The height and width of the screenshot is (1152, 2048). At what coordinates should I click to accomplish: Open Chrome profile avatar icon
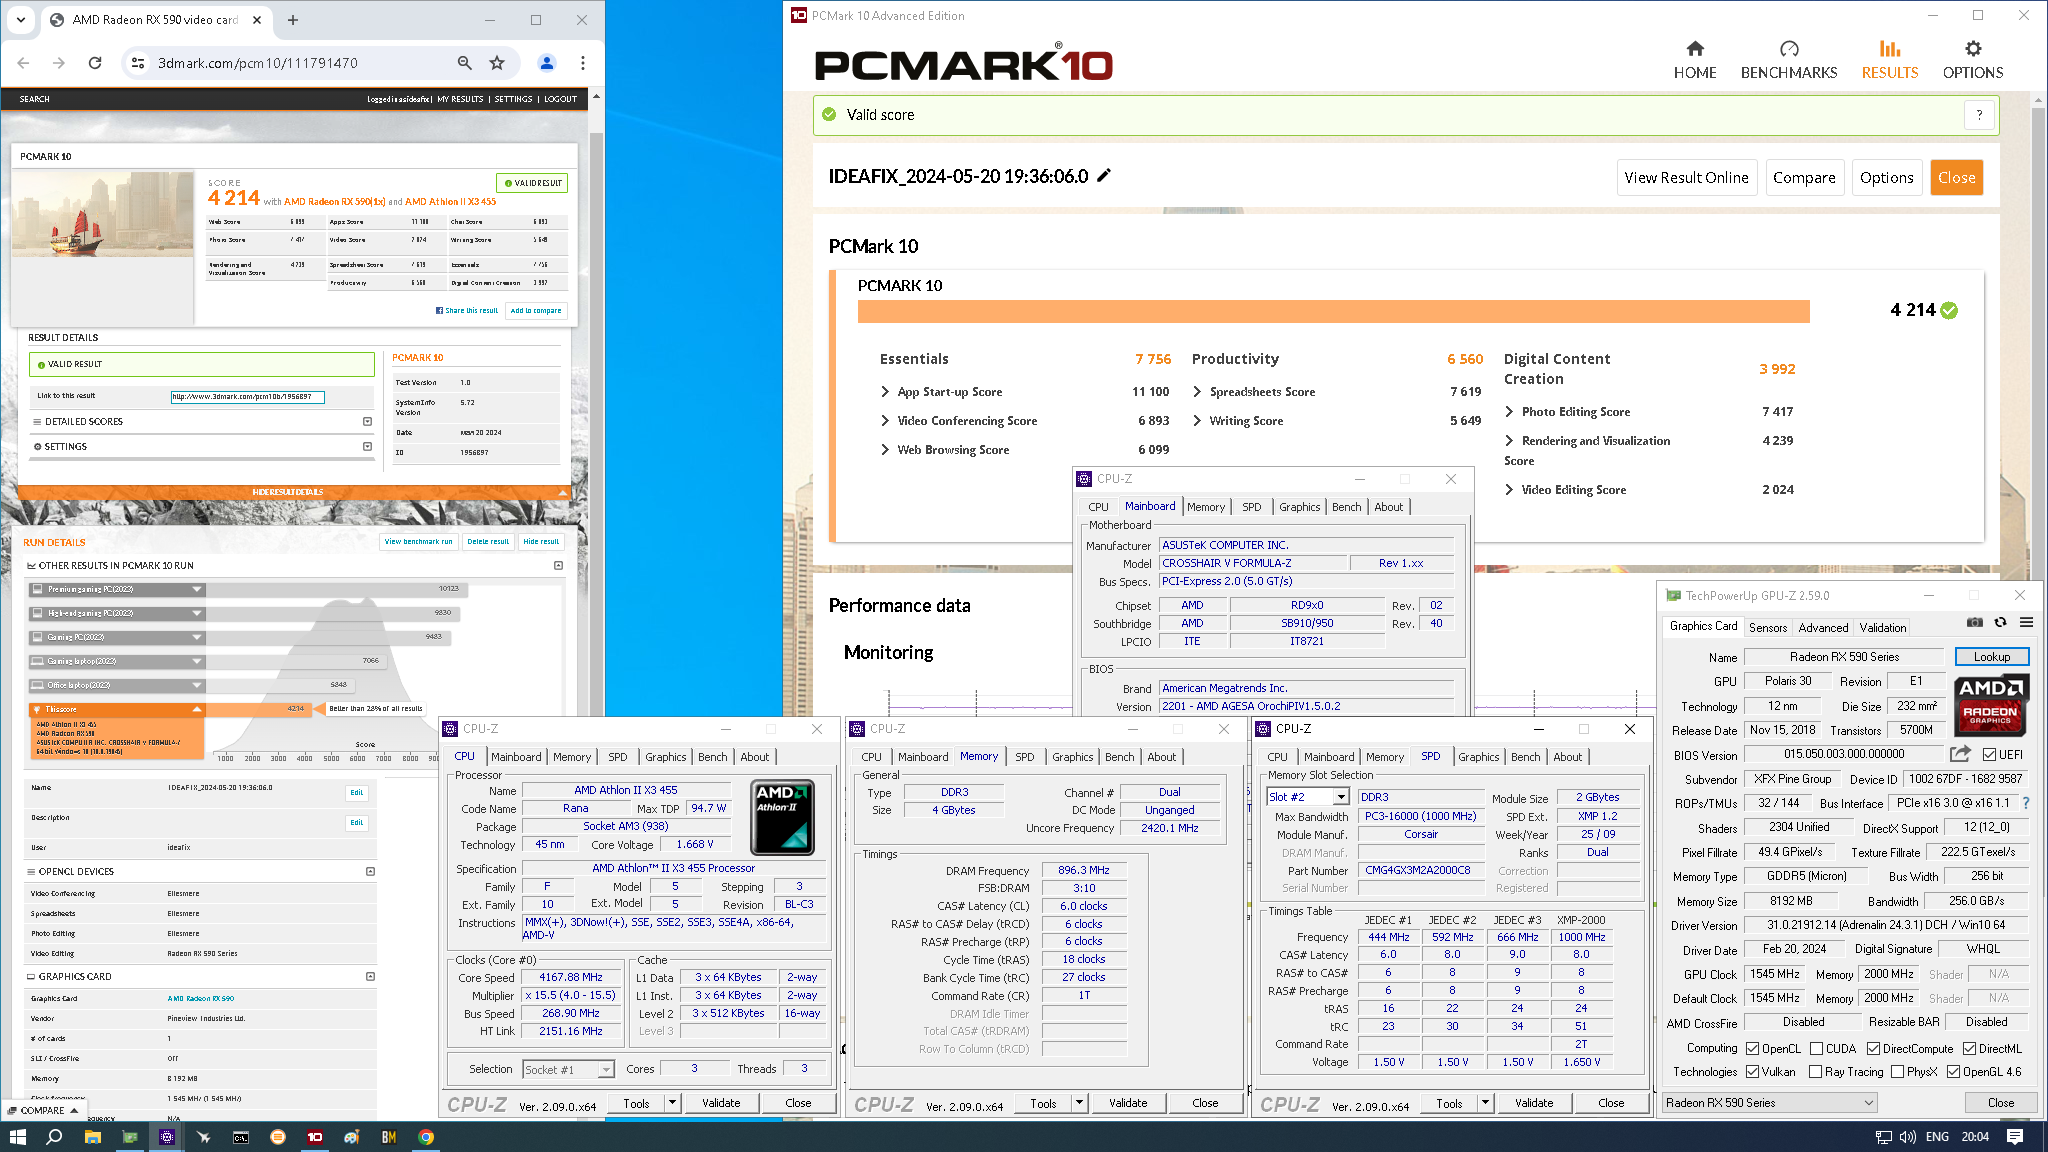coord(546,62)
